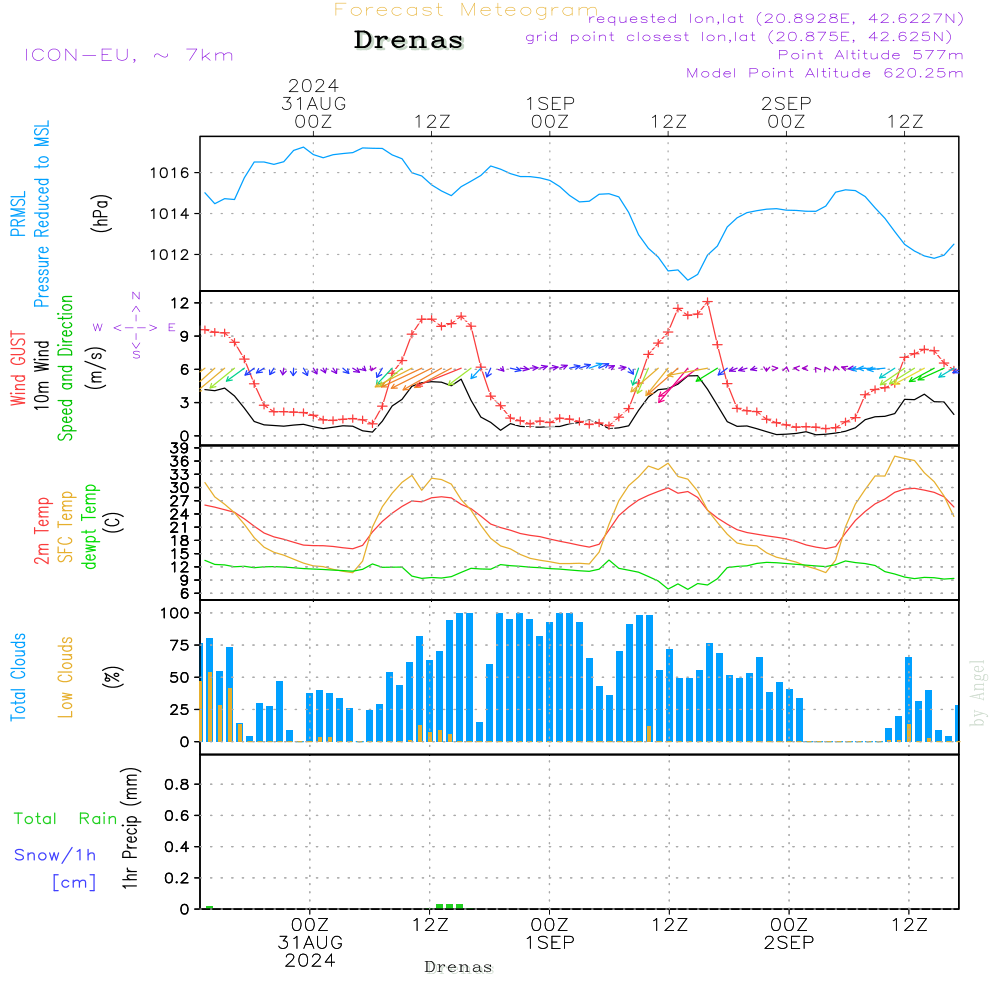Click the 'Point Altitude 577m' text

click(871, 55)
